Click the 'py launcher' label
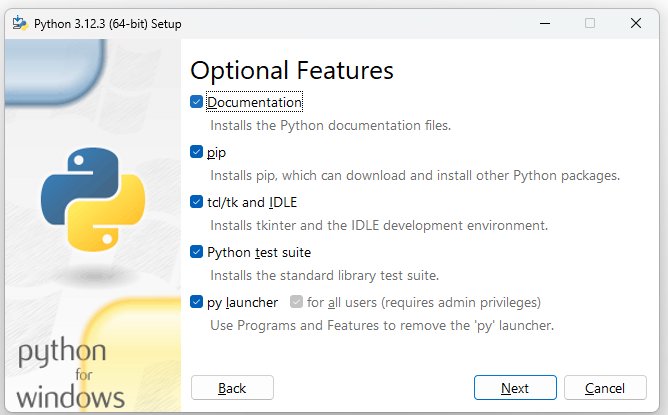 243,302
